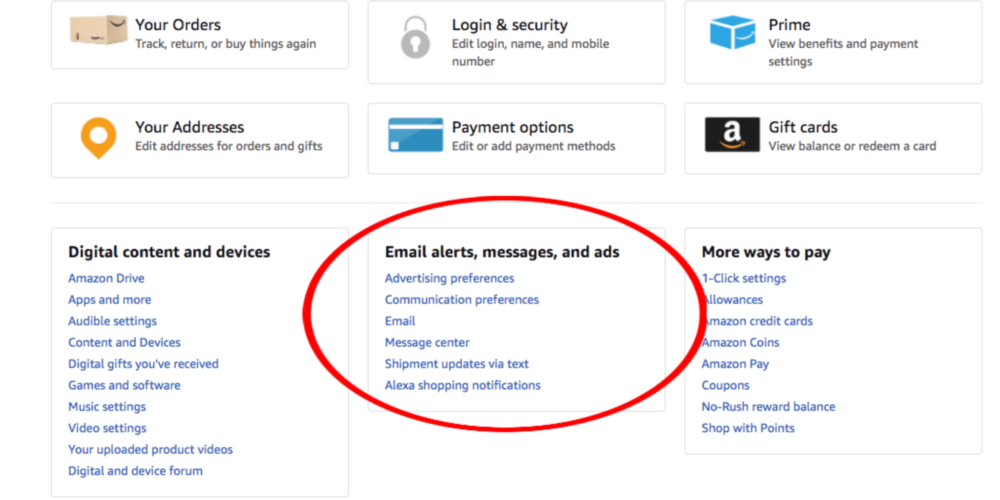Click 'View benefits and payment settings' text
1000x500 pixels.
[843, 53]
